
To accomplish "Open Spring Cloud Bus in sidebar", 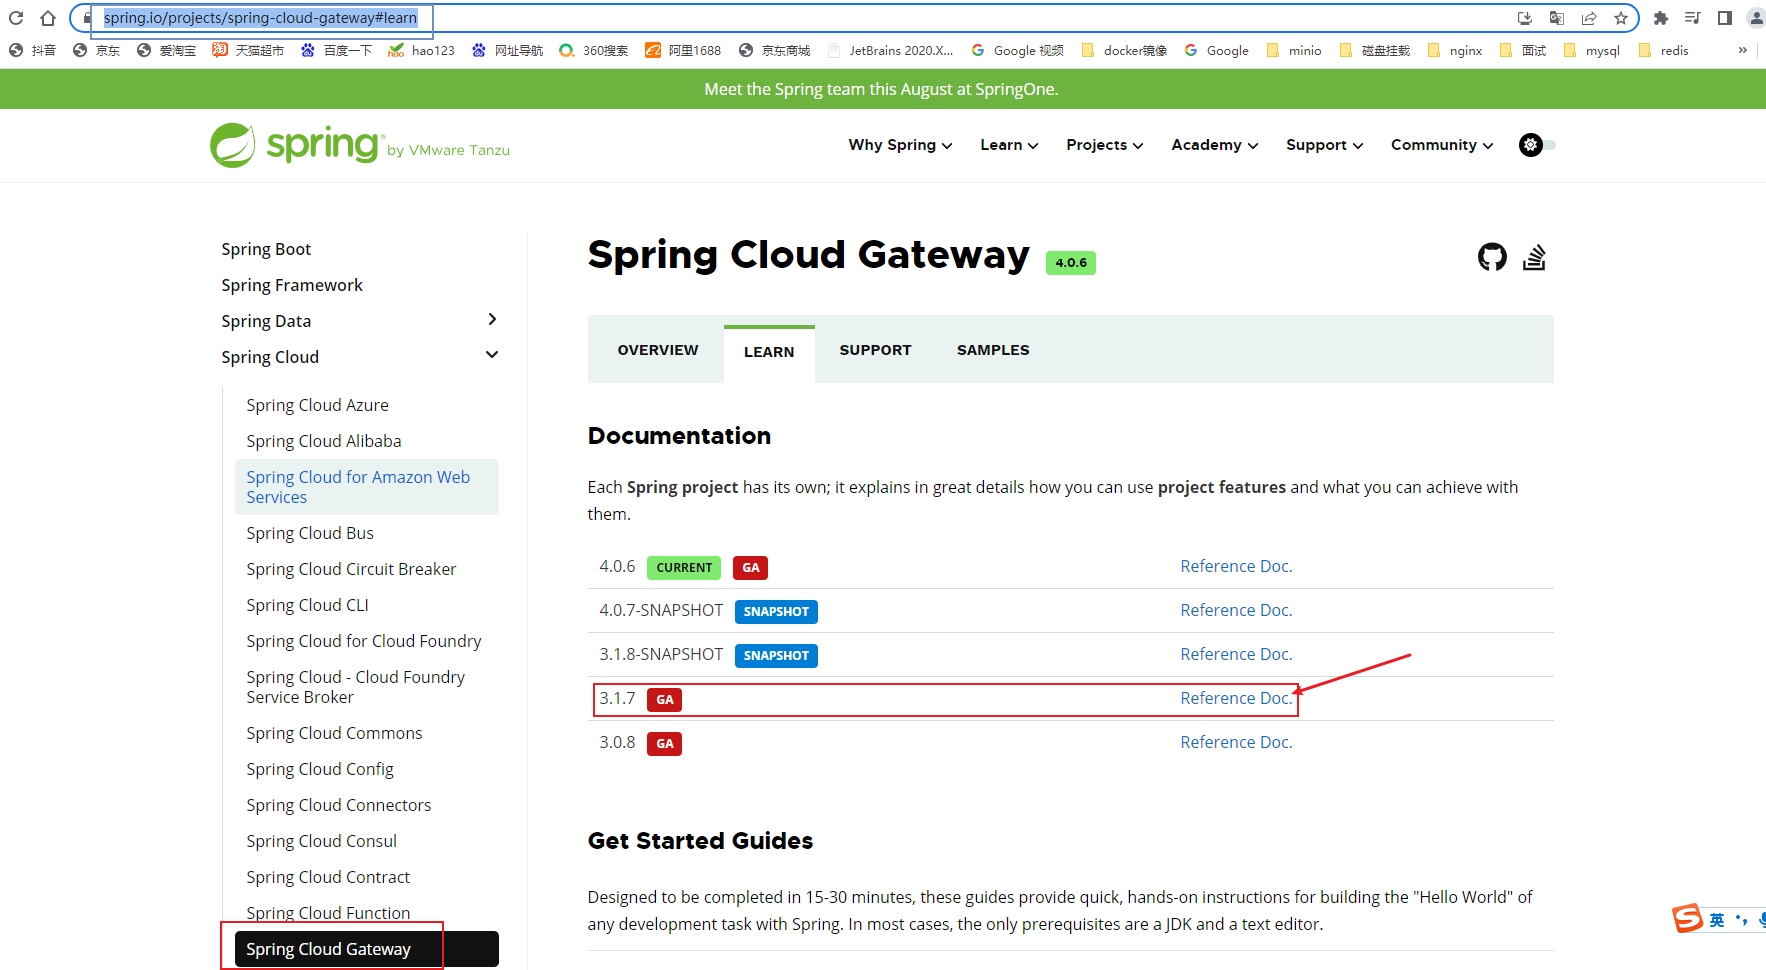I will (310, 533).
